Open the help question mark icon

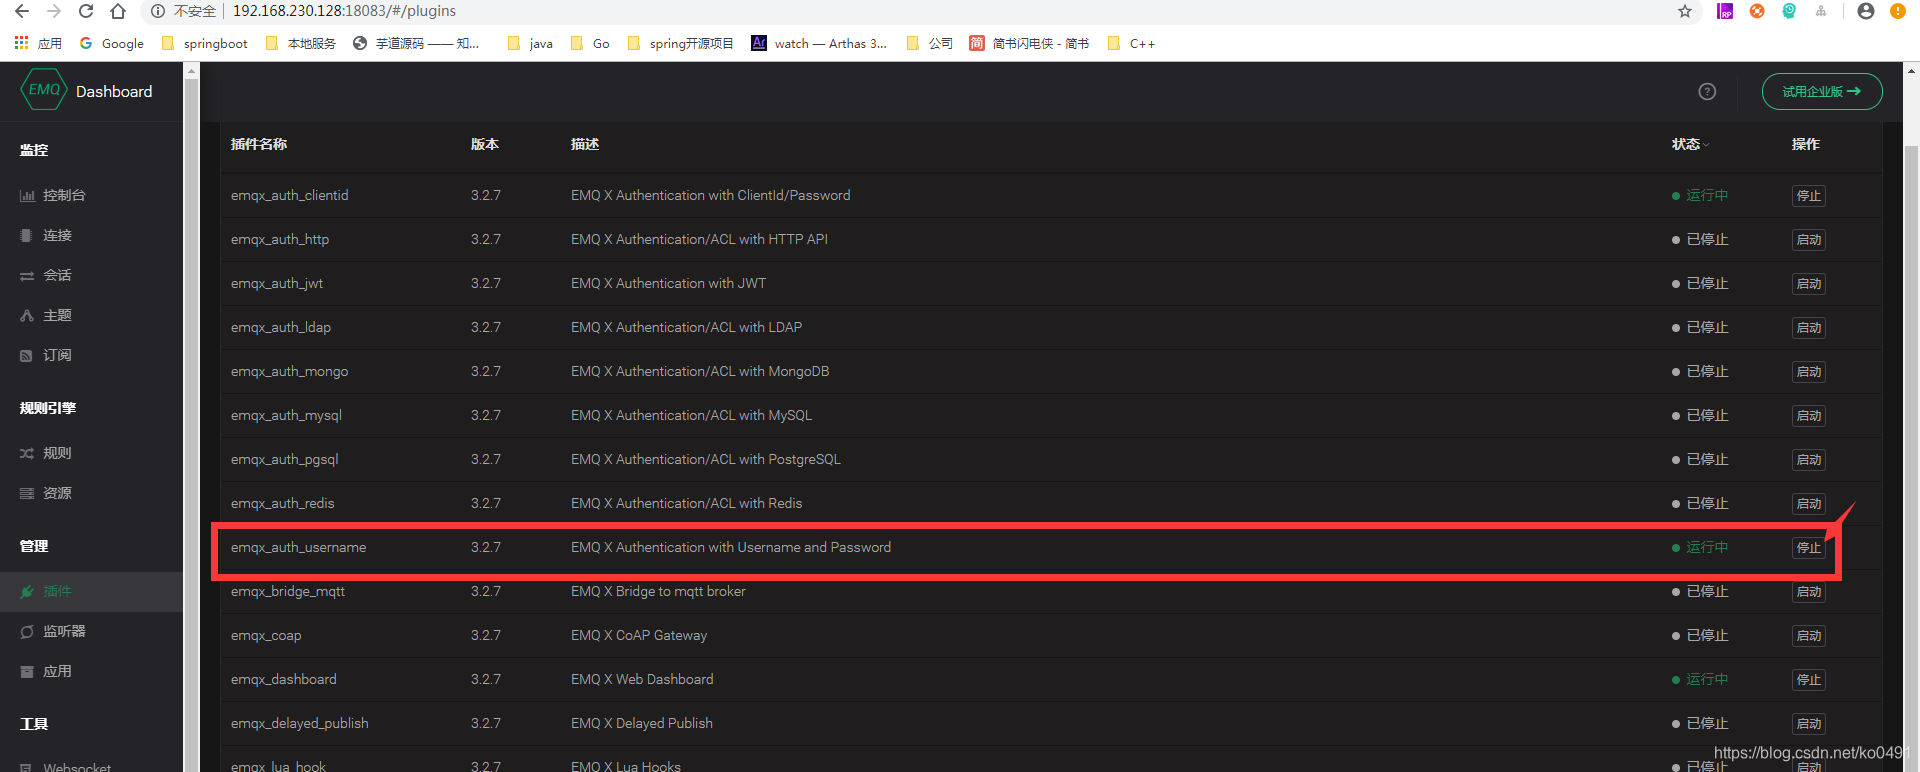[x=1707, y=91]
